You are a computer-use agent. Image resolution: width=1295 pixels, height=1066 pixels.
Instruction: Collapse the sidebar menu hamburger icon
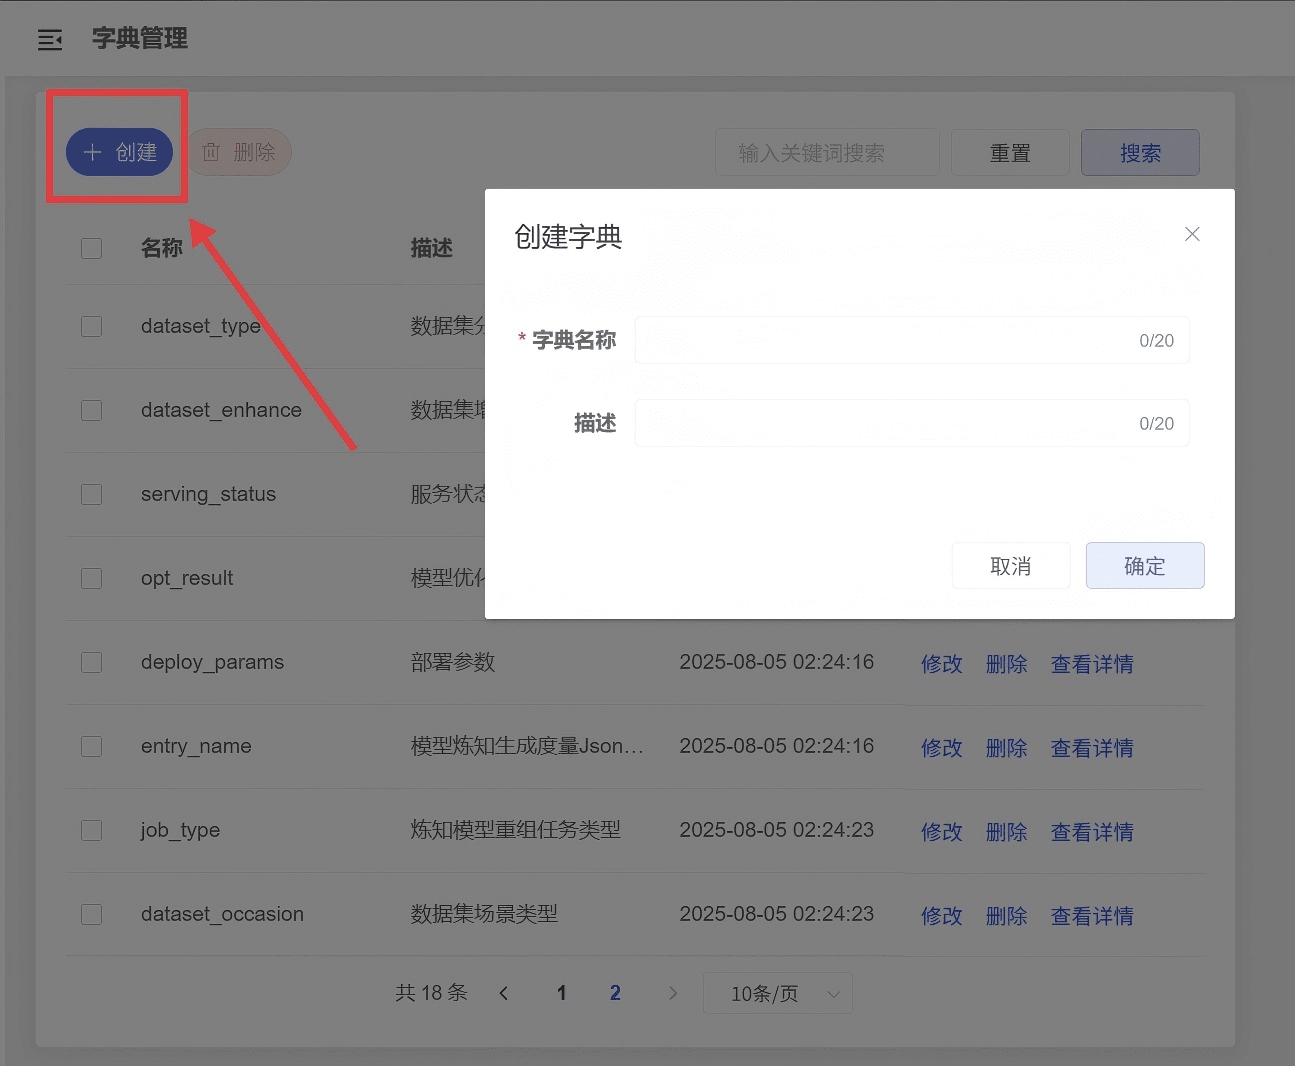coord(50,40)
